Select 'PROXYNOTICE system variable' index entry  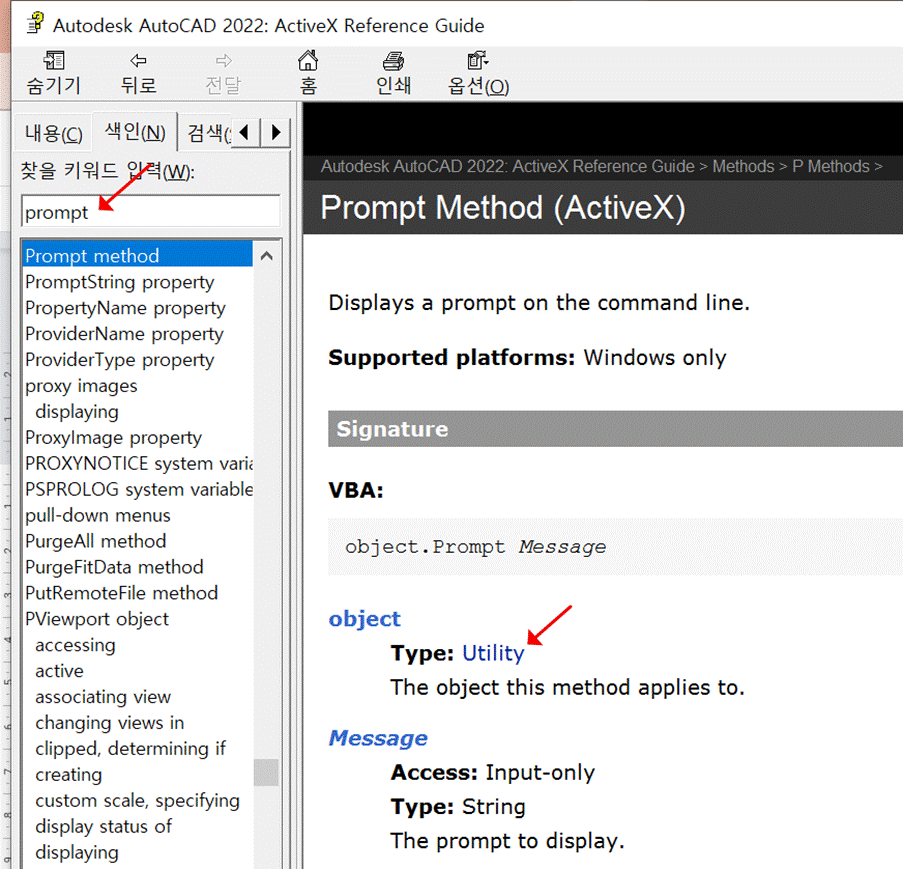[138, 463]
